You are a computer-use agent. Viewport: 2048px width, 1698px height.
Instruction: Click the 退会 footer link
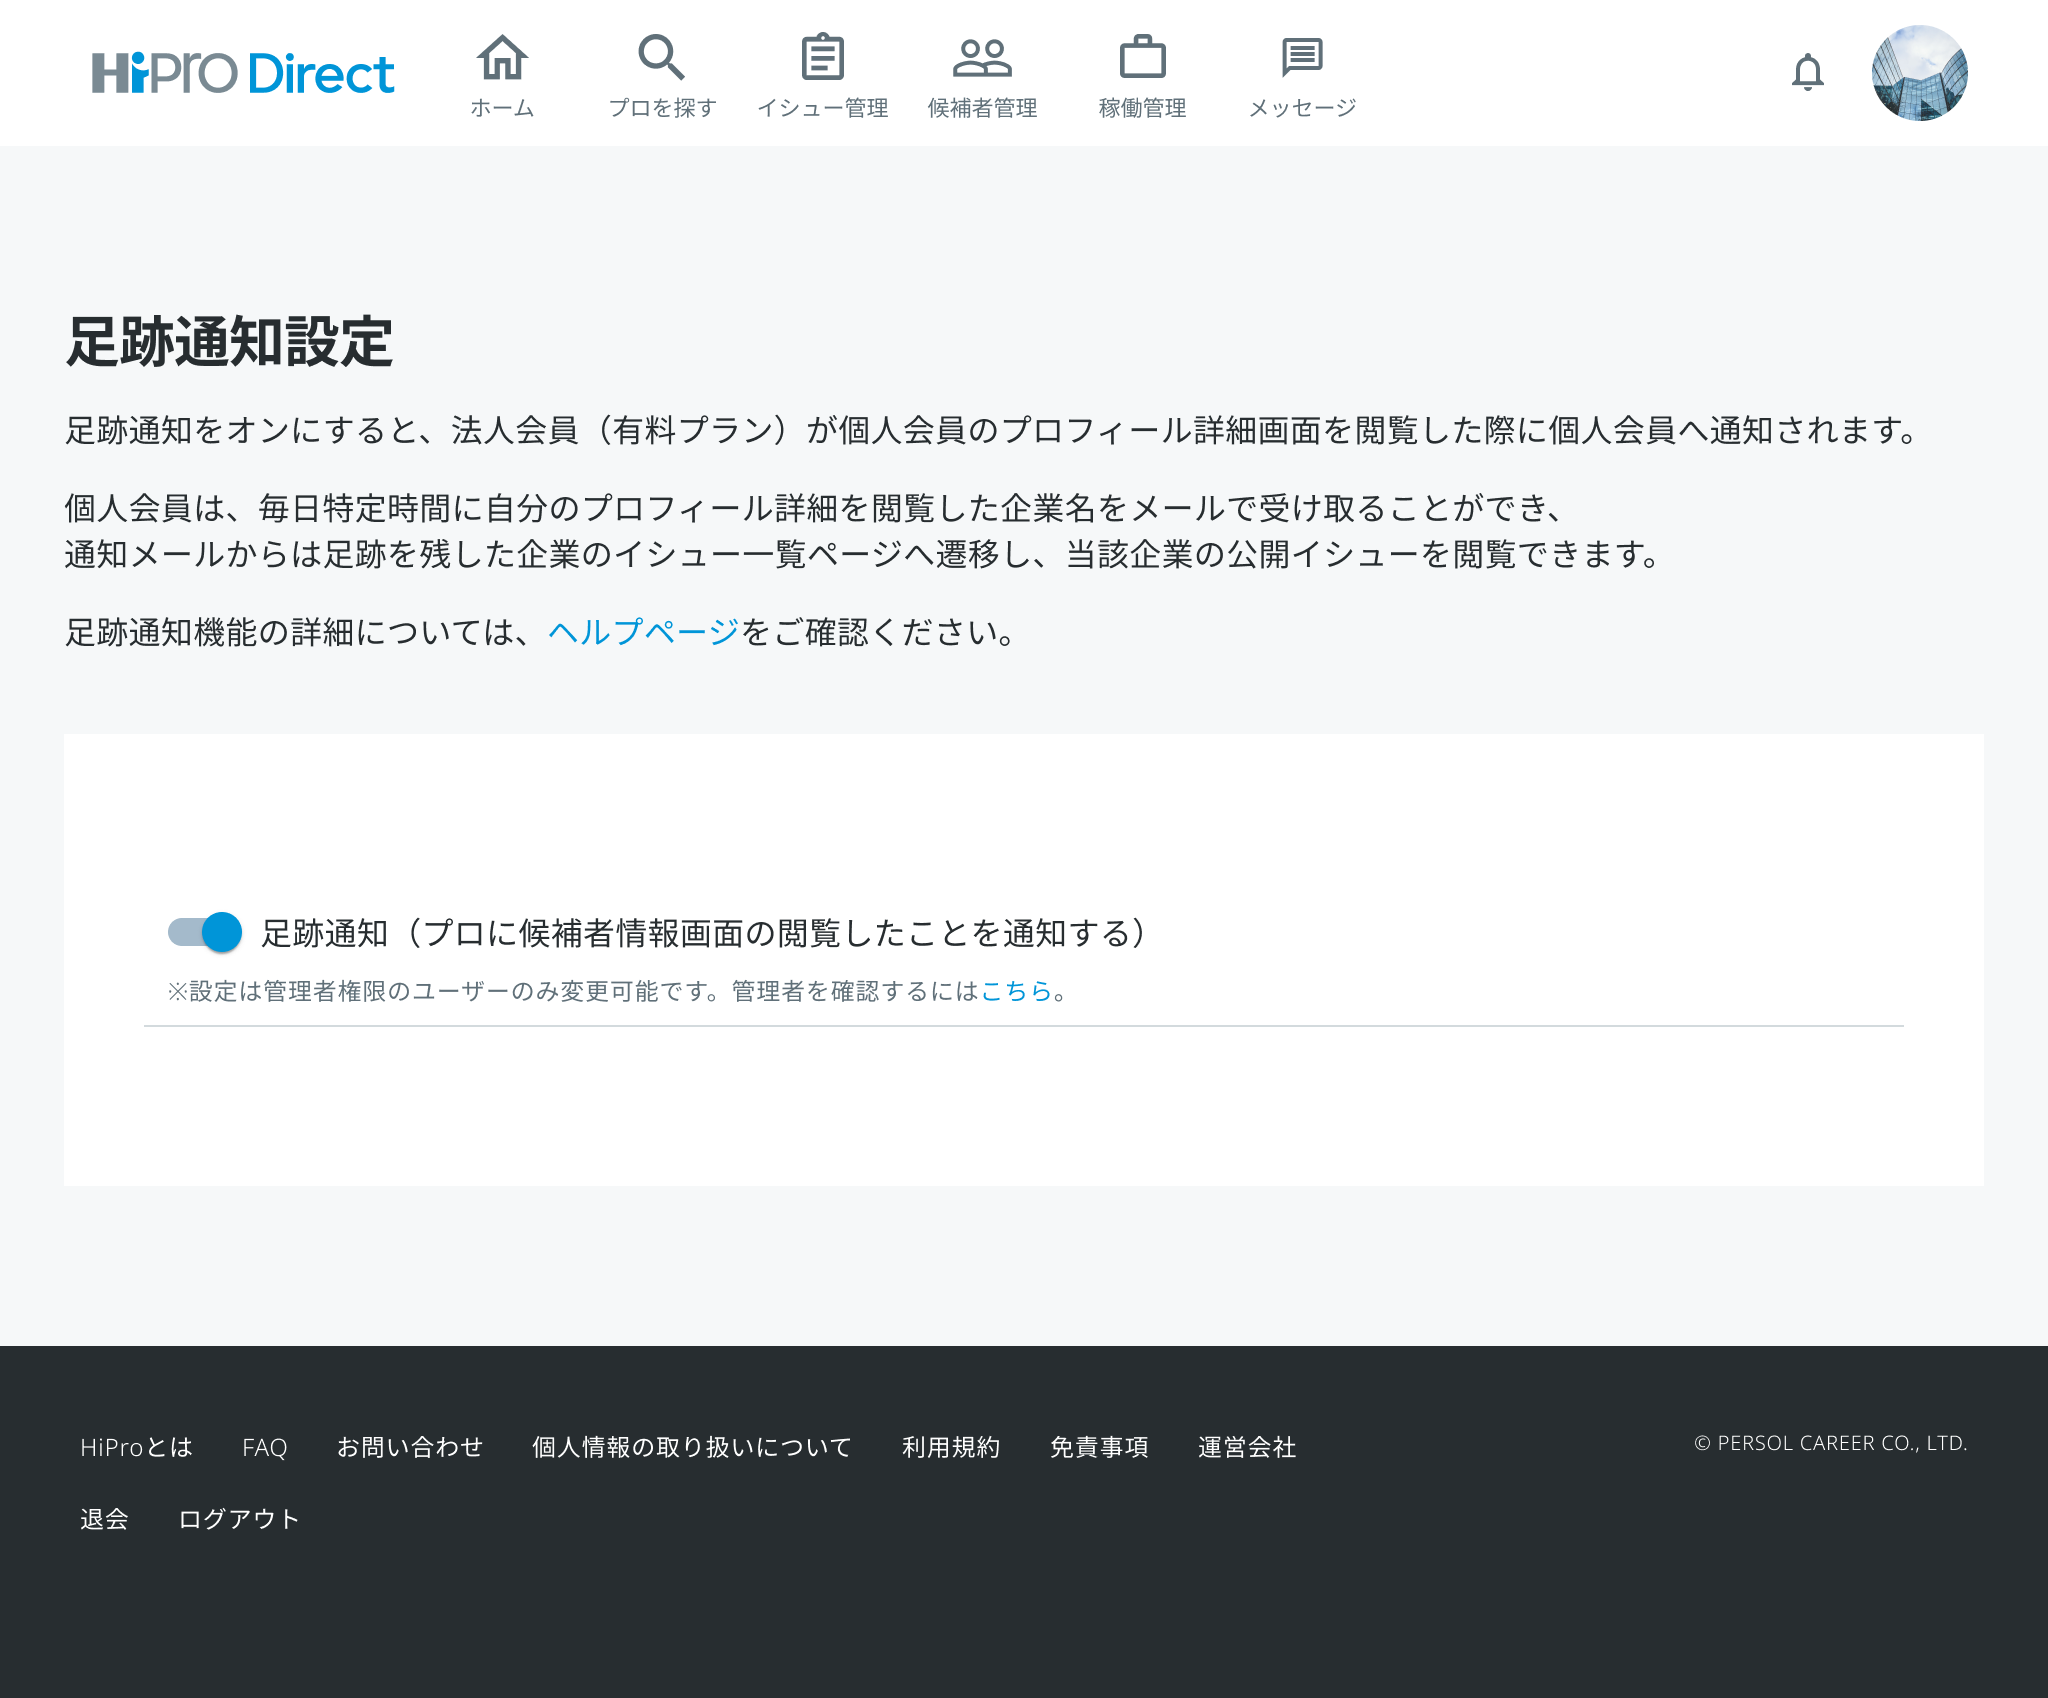point(104,1519)
